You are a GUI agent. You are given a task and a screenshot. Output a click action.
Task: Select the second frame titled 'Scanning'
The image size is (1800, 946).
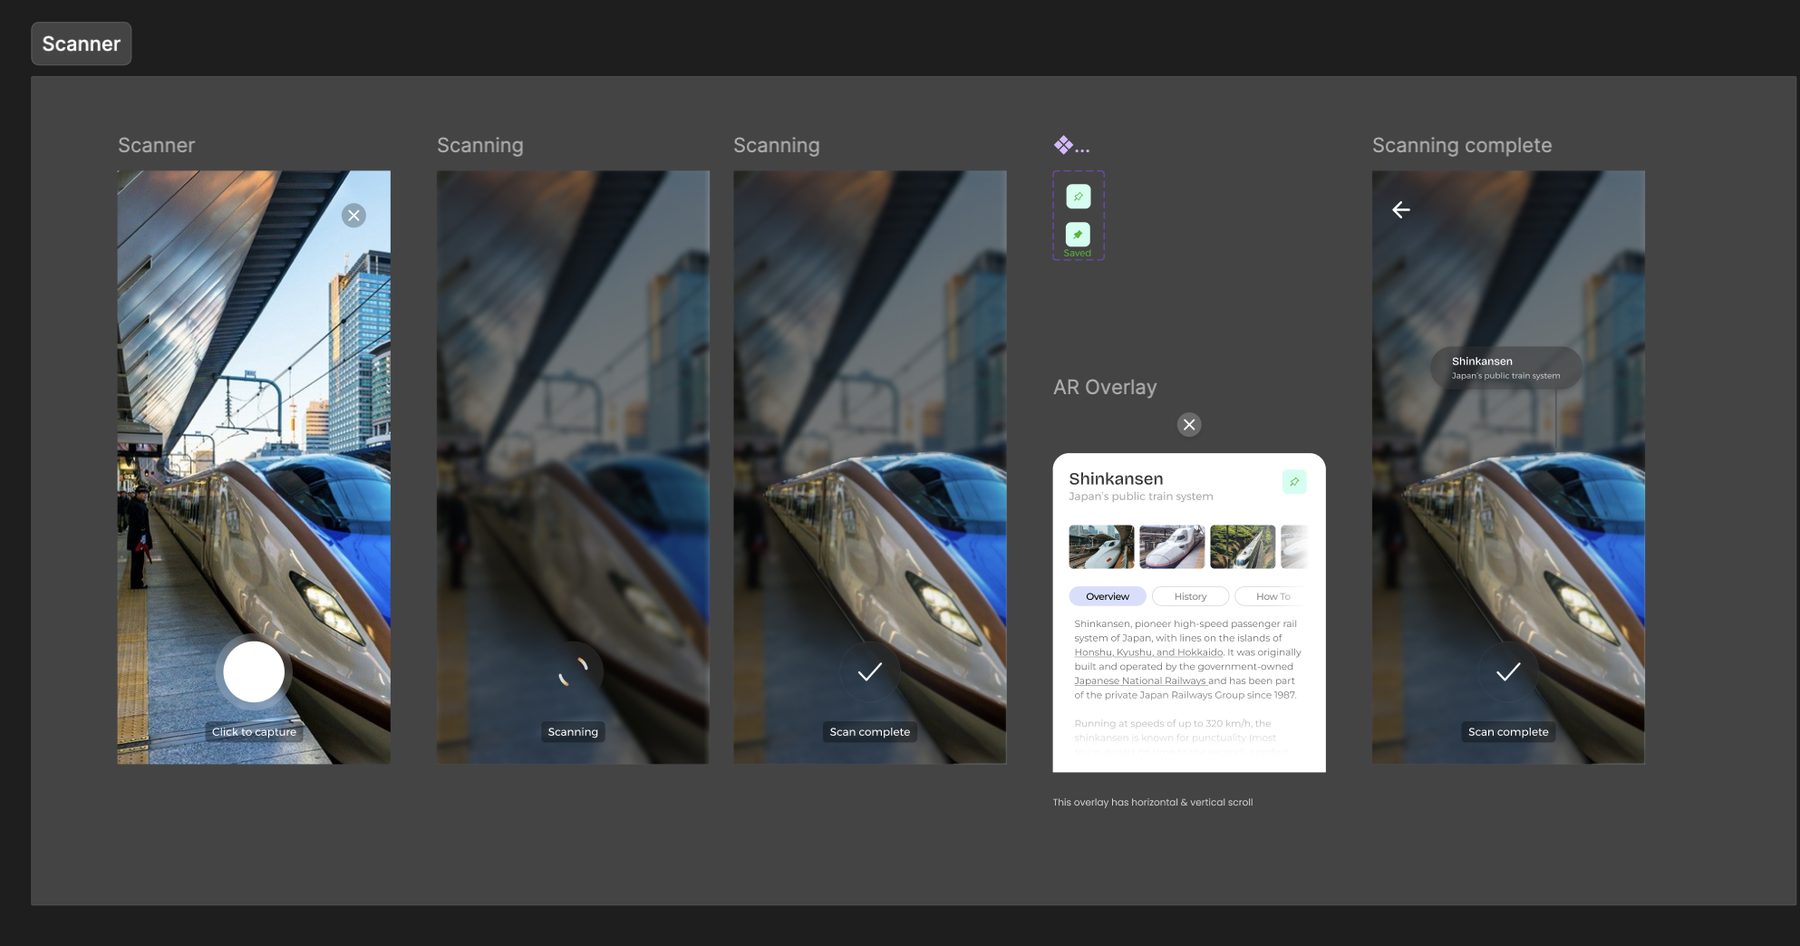click(480, 146)
